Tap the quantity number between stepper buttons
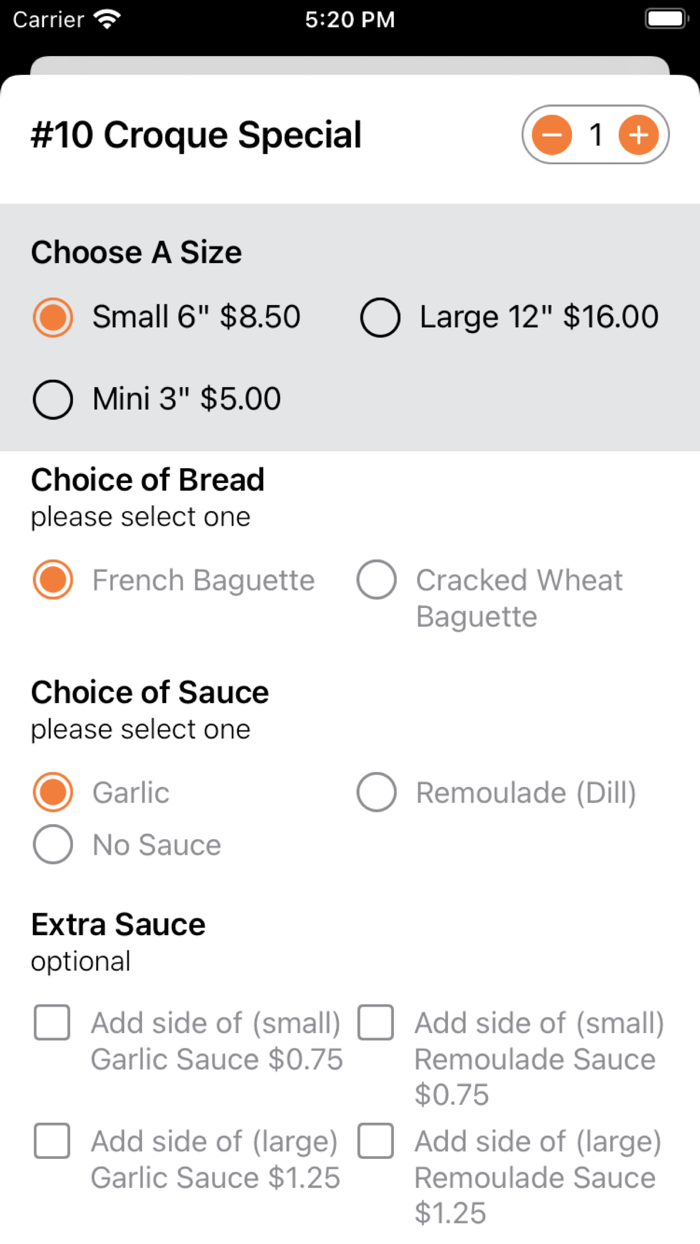Viewport: 700px width, 1244px height. (595, 134)
